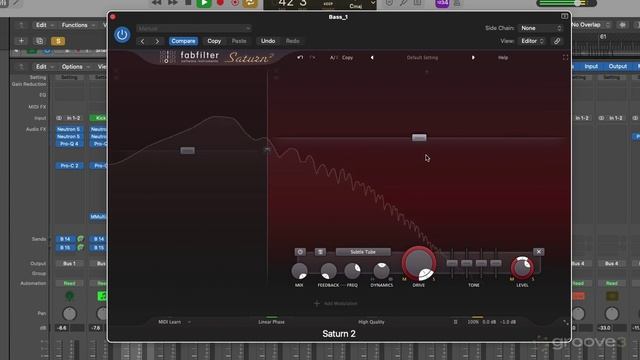Screen dimensions: 640x360
Task: Click the Compare button
Action: (183, 41)
